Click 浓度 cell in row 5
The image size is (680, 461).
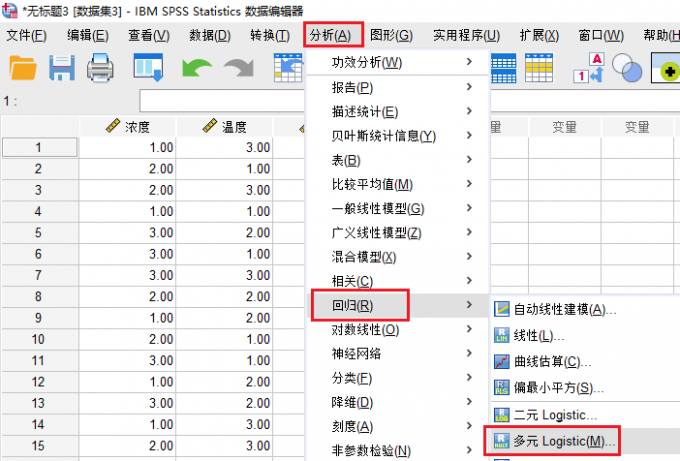tap(128, 233)
